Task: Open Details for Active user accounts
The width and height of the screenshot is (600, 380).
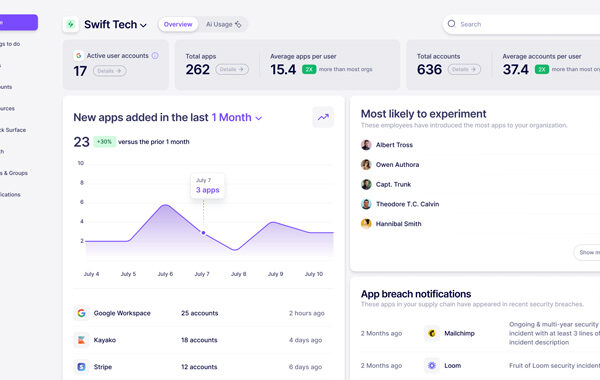Action: coord(109,71)
